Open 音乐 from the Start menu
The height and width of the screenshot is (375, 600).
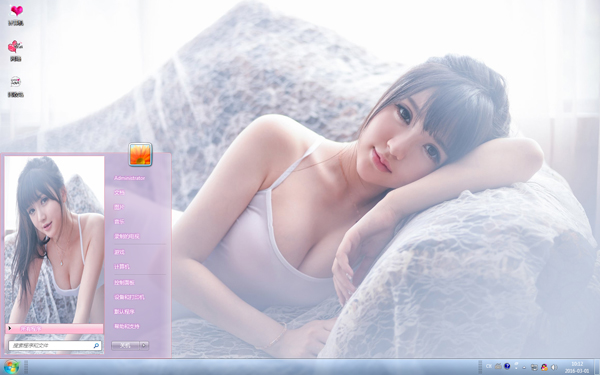point(119,222)
